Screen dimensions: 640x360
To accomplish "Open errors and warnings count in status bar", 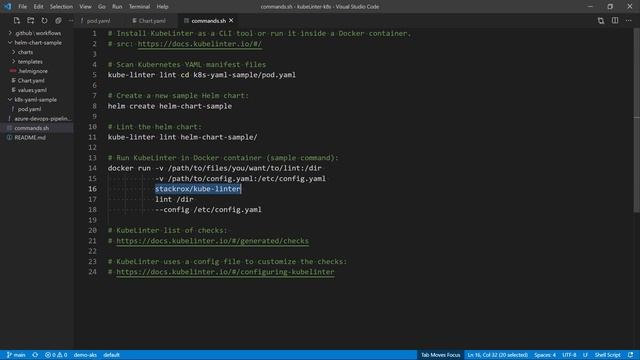I will (x=56, y=355).
